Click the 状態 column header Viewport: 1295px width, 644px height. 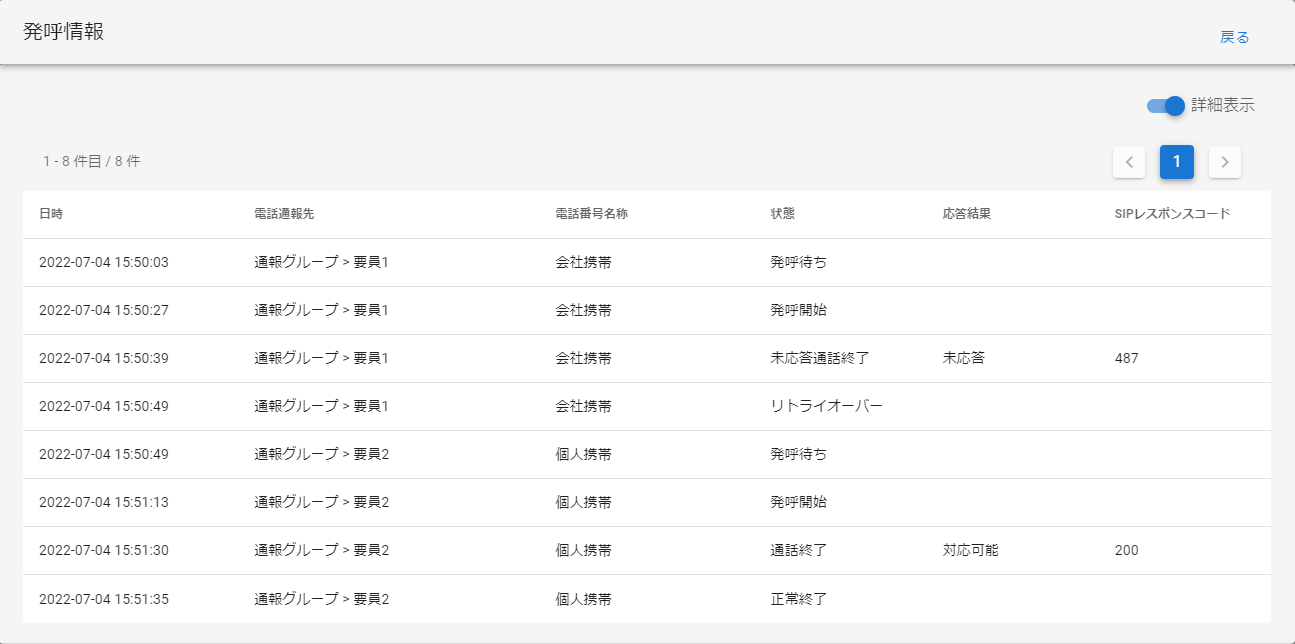coord(783,214)
